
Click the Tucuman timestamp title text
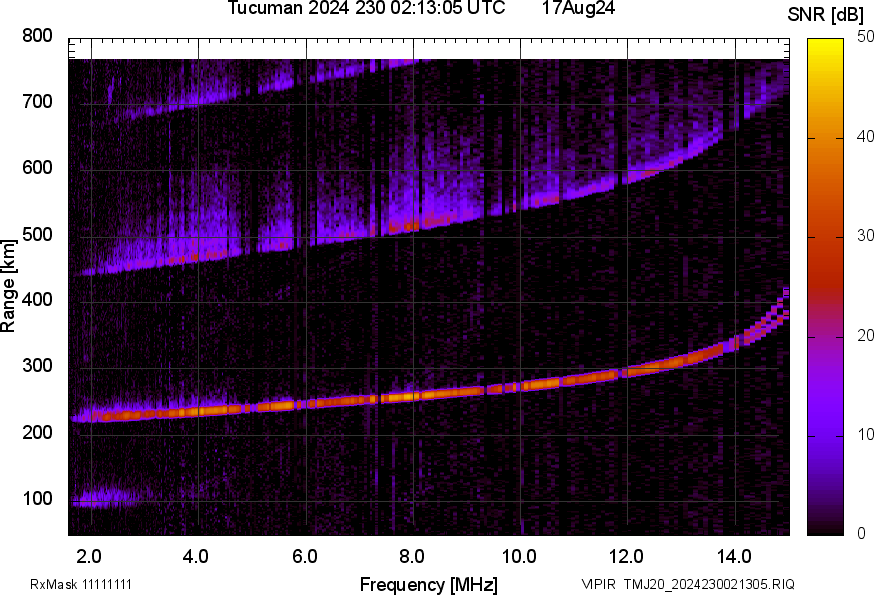[365, 9]
